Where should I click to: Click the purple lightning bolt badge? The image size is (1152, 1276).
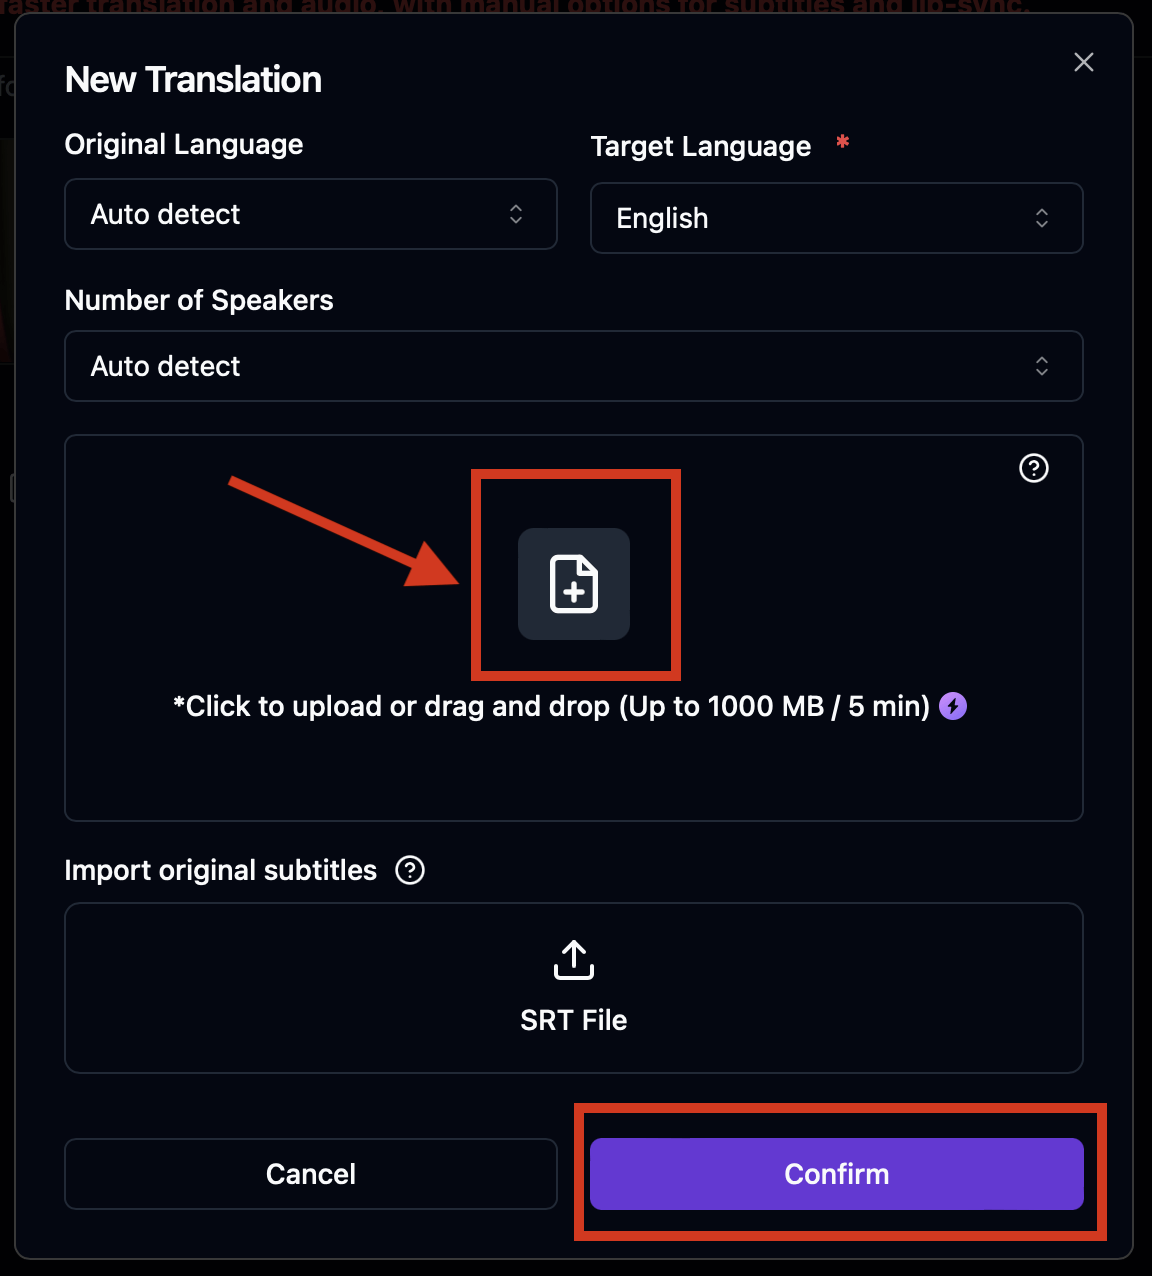953,706
